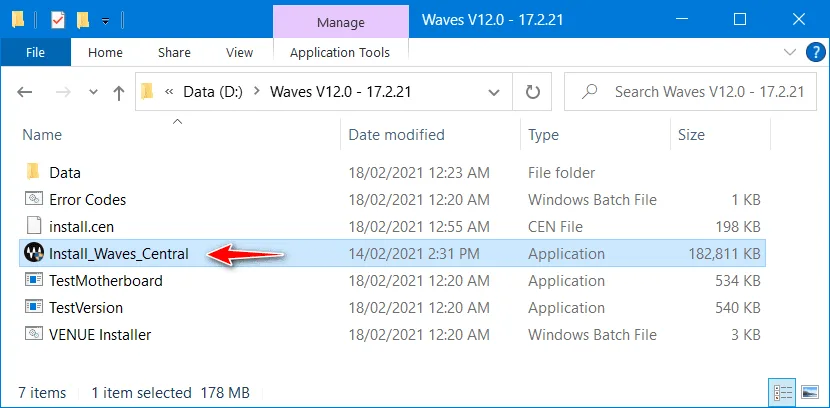Expand the ribbon with the chevron arrow
This screenshot has height=408, width=830.
[x=790, y=52]
